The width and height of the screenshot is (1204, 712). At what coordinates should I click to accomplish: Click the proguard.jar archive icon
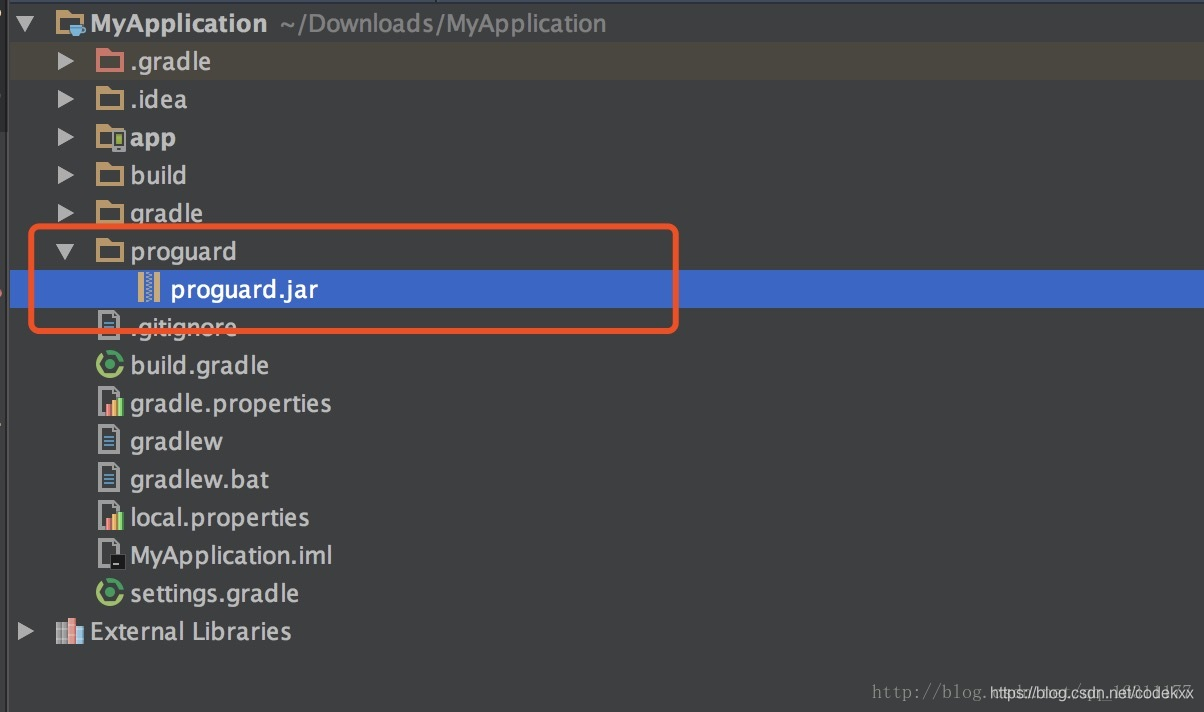coord(149,288)
